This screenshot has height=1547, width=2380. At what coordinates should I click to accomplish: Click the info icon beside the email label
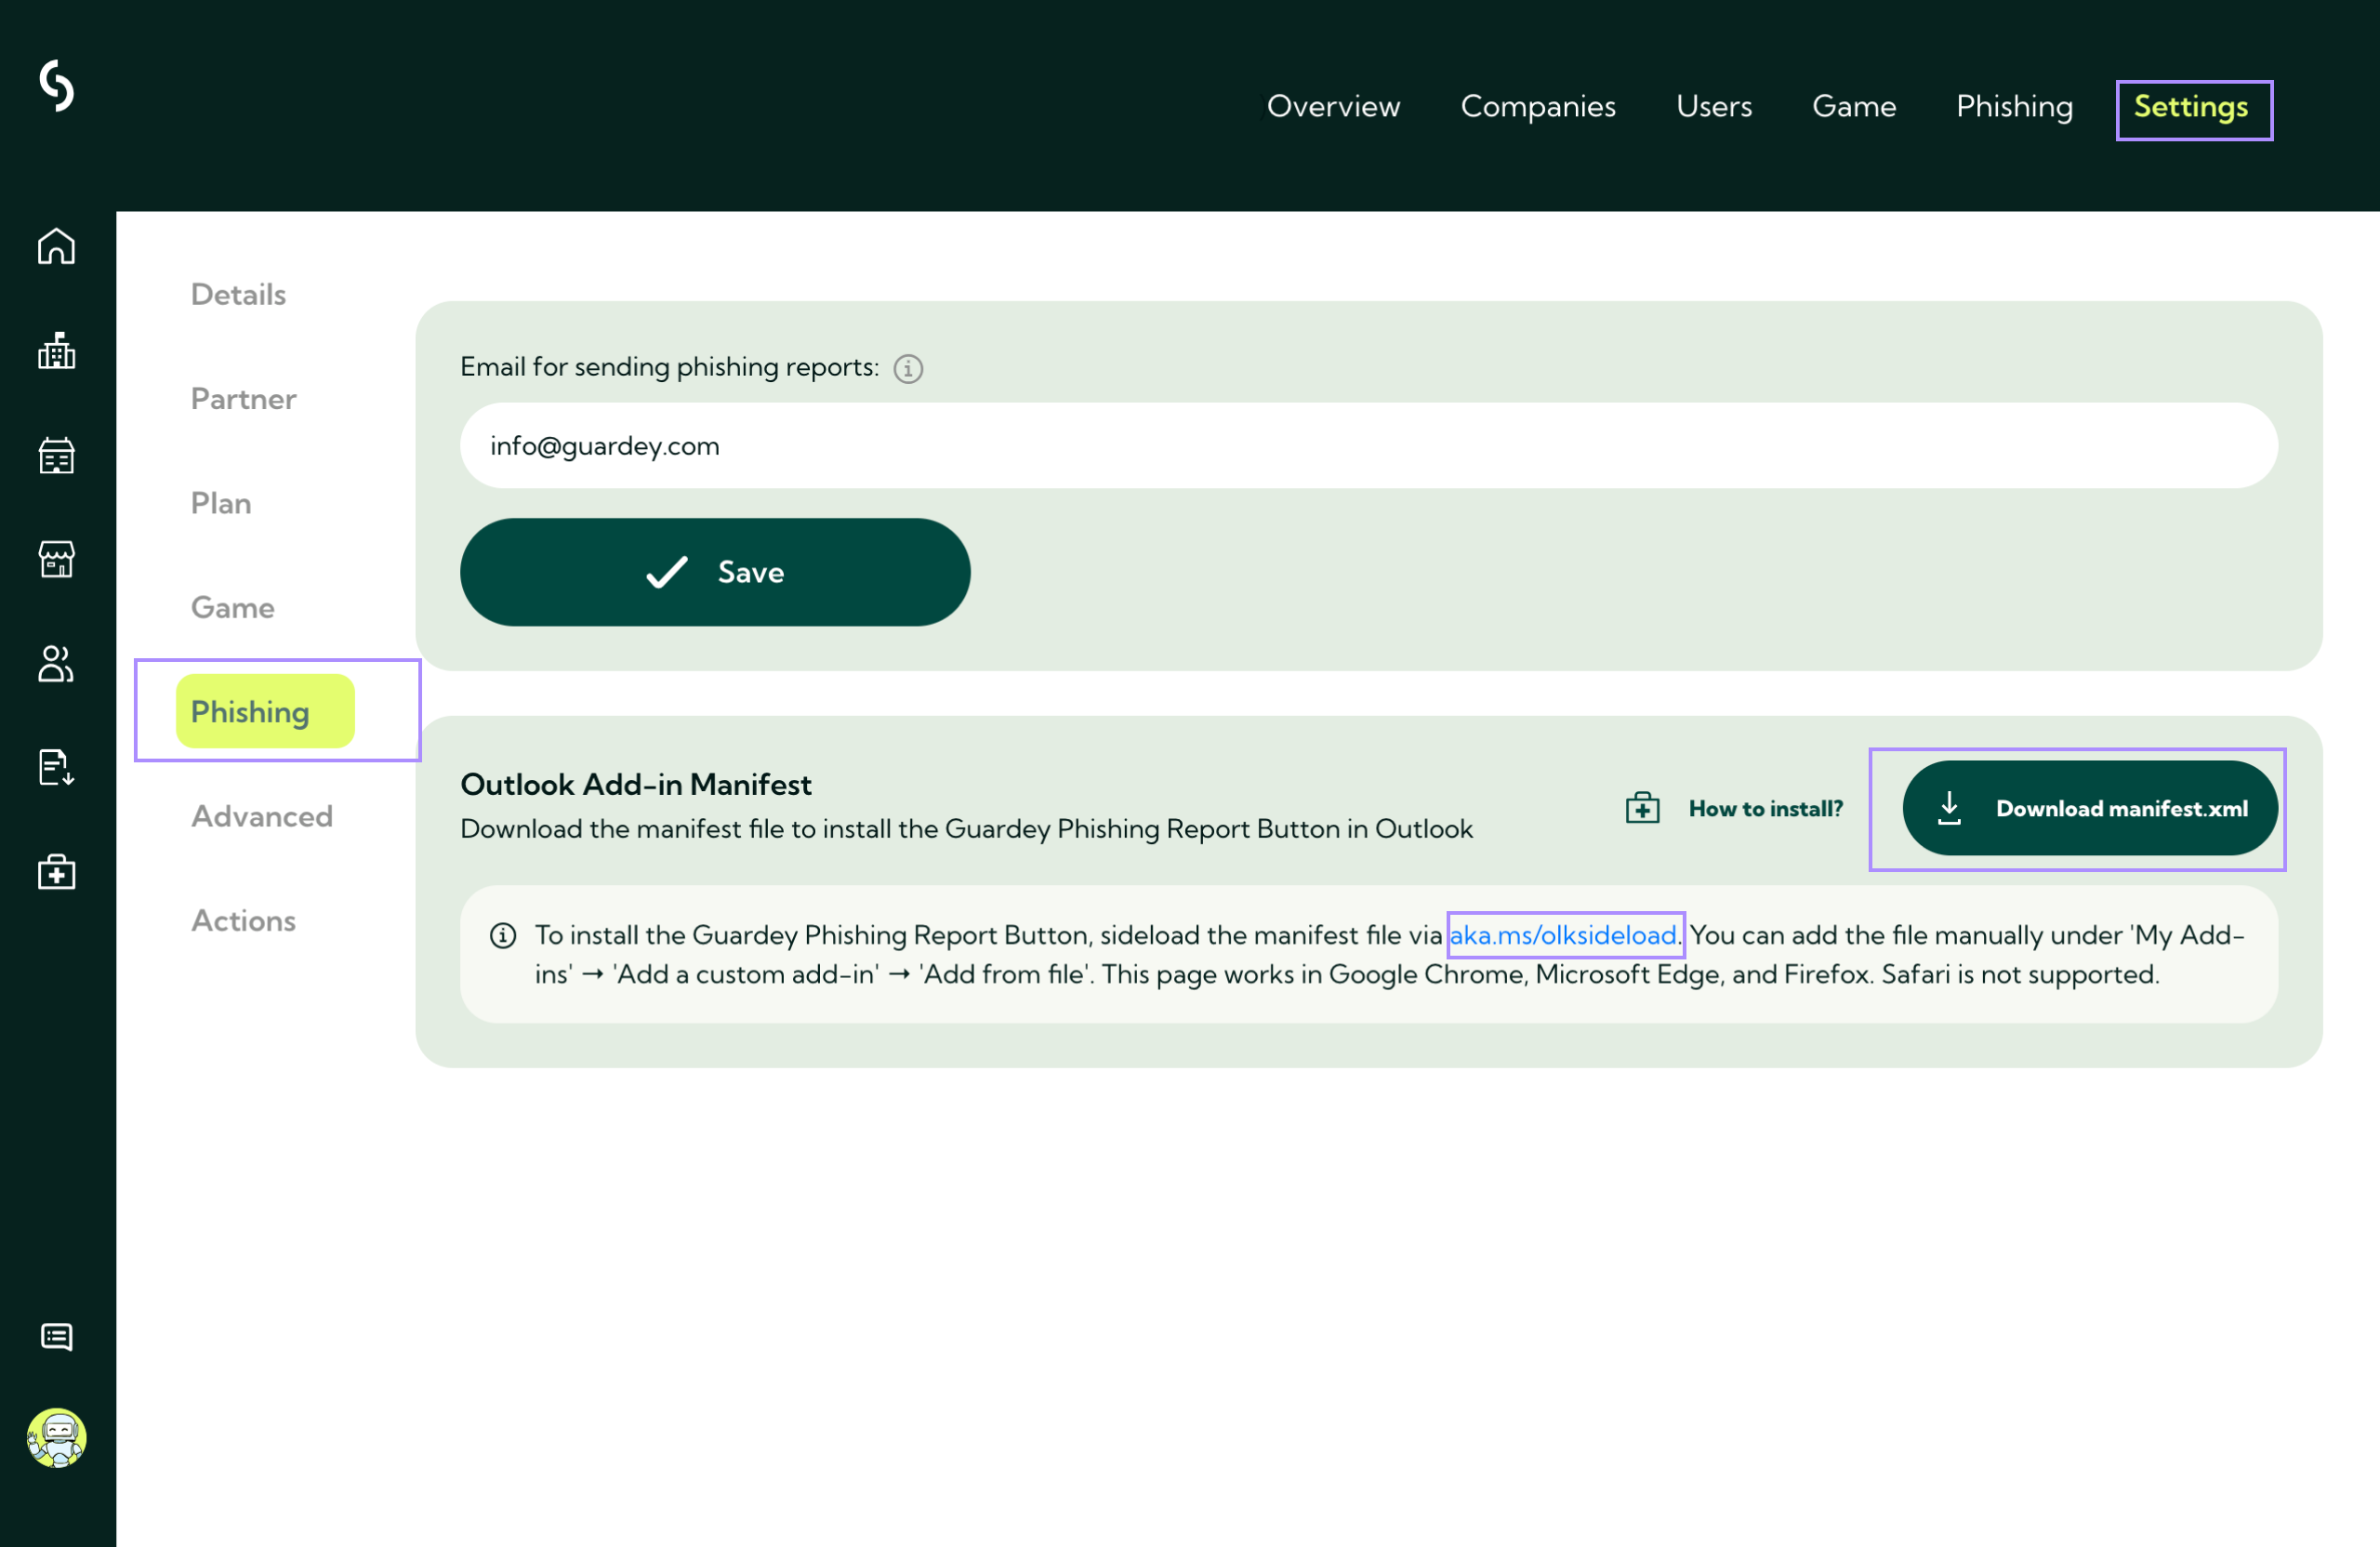pyautogui.click(x=908, y=368)
